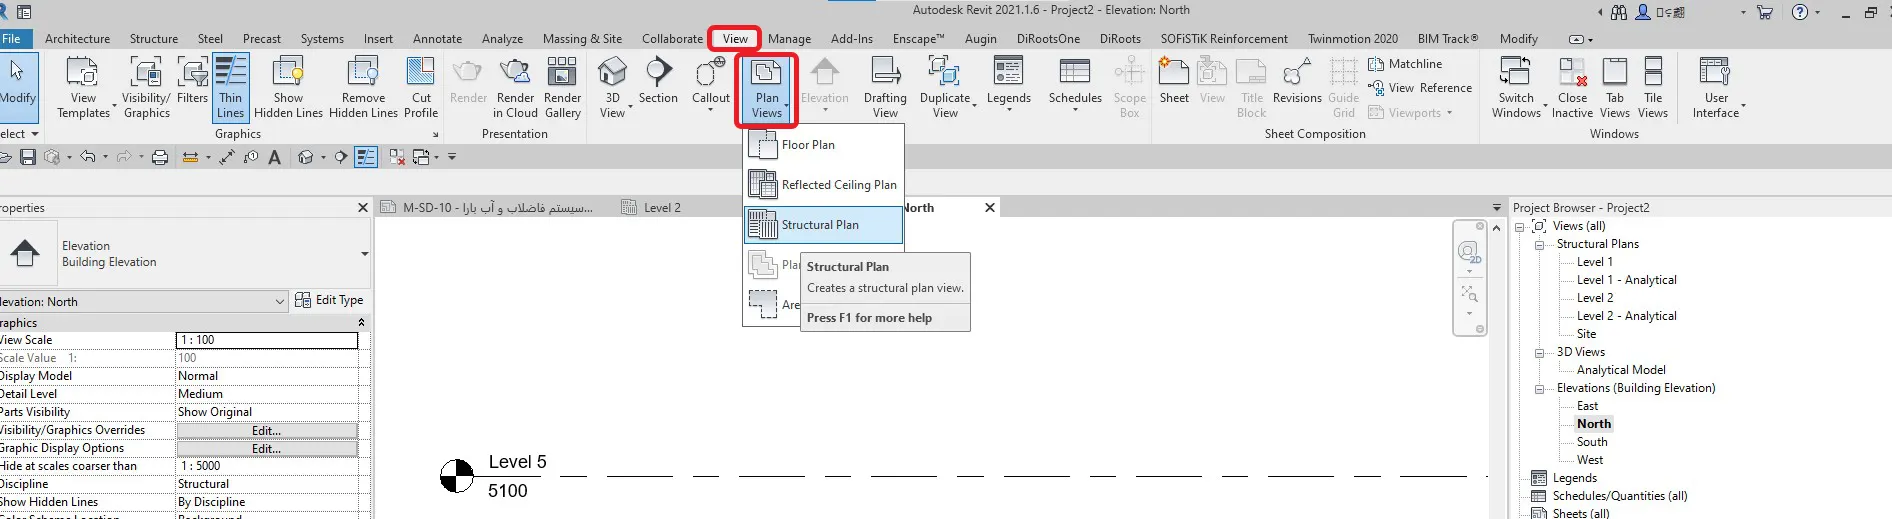Collapse the Graphics properties group
Image resolution: width=1892 pixels, height=519 pixels.
pyautogui.click(x=361, y=323)
